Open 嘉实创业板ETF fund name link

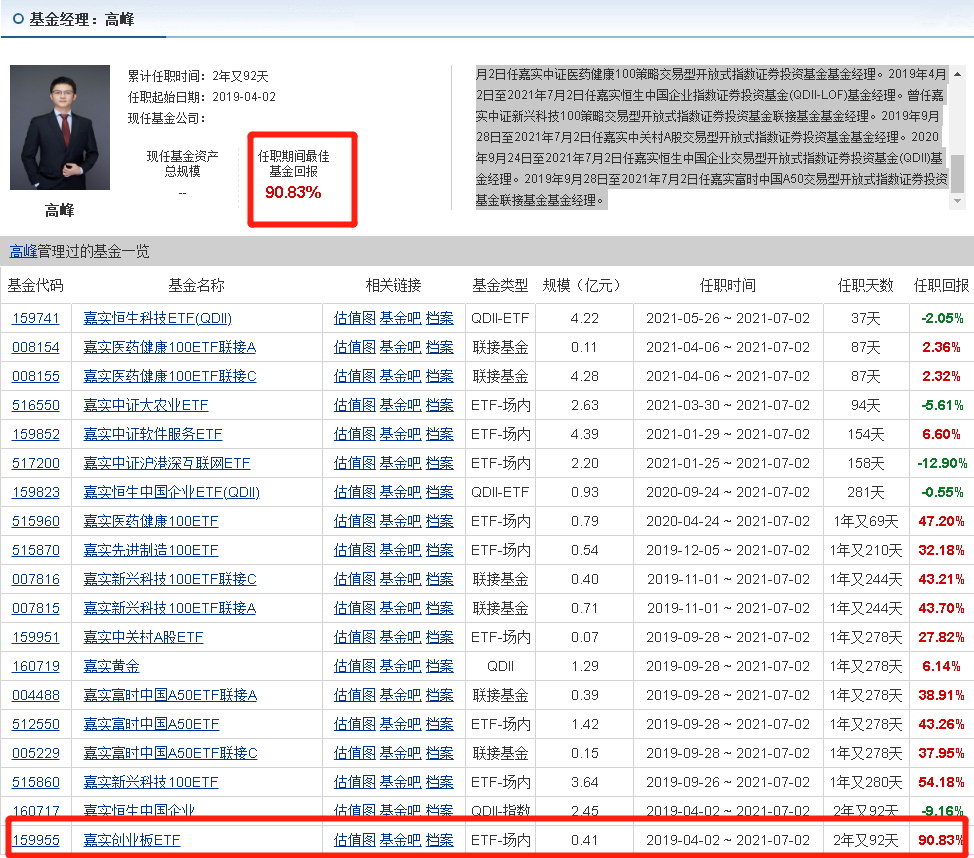click(131, 840)
